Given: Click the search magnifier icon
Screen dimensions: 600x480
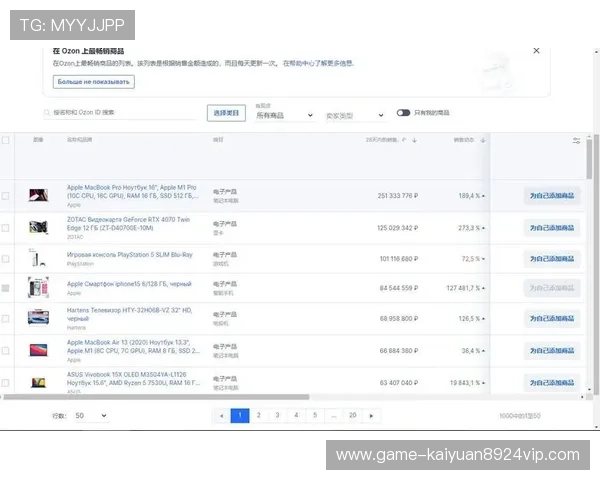Looking at the screenshot, I should tap(48, 113).
